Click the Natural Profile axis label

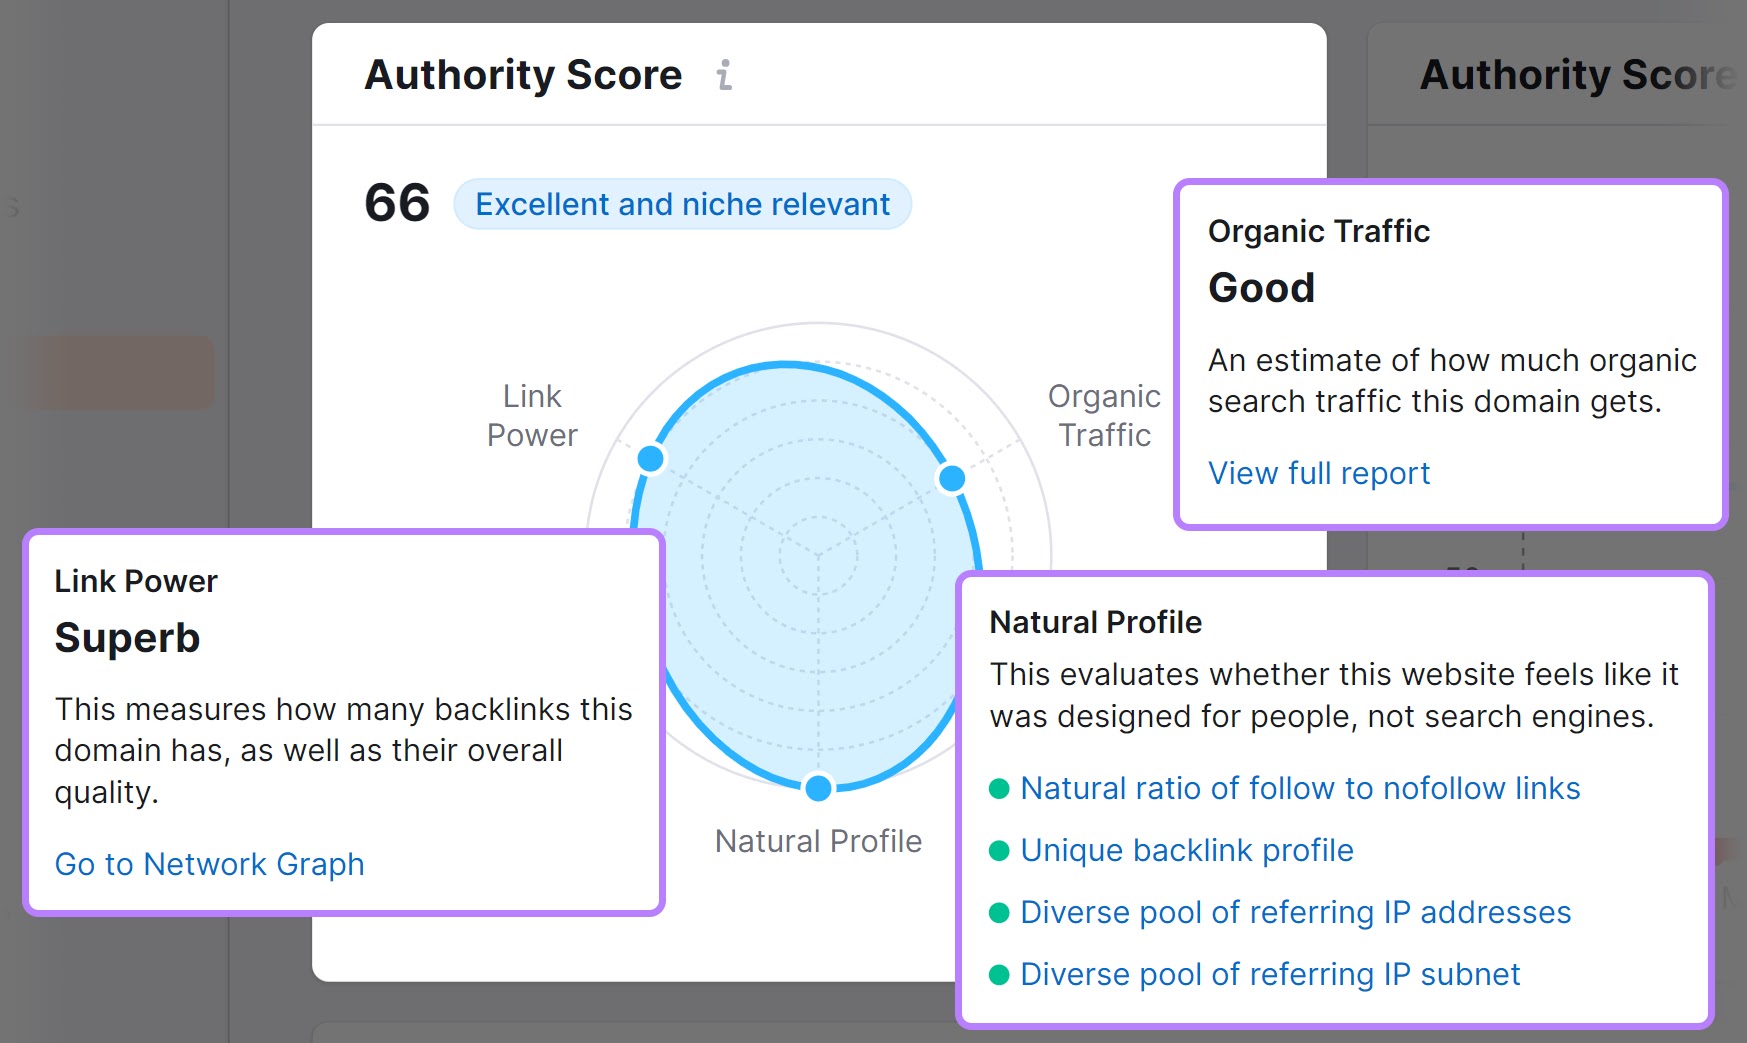click(x=817, y=841)
